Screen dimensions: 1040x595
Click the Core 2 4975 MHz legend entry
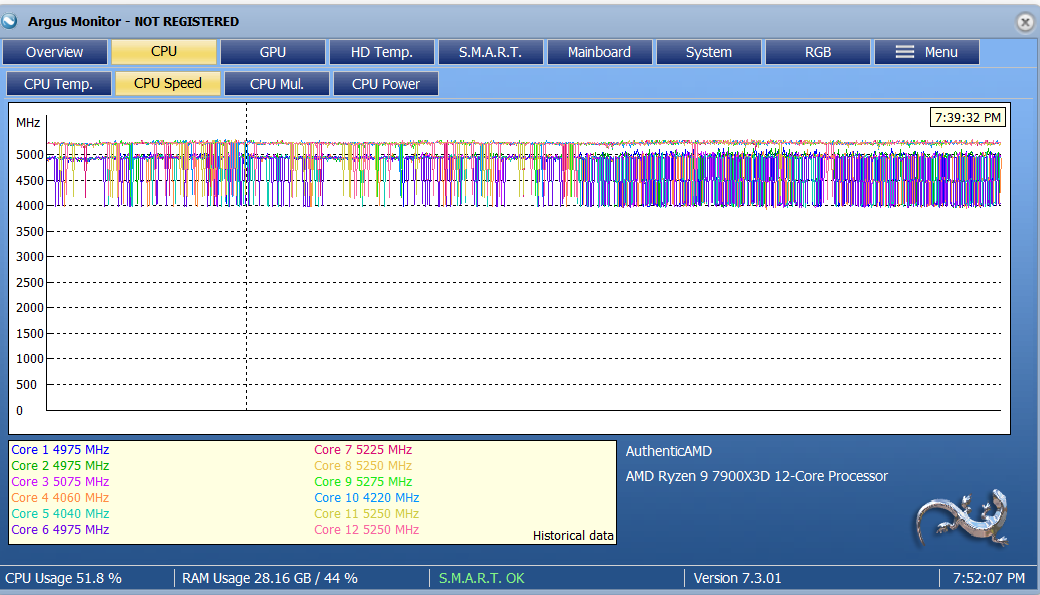(60, 466)
